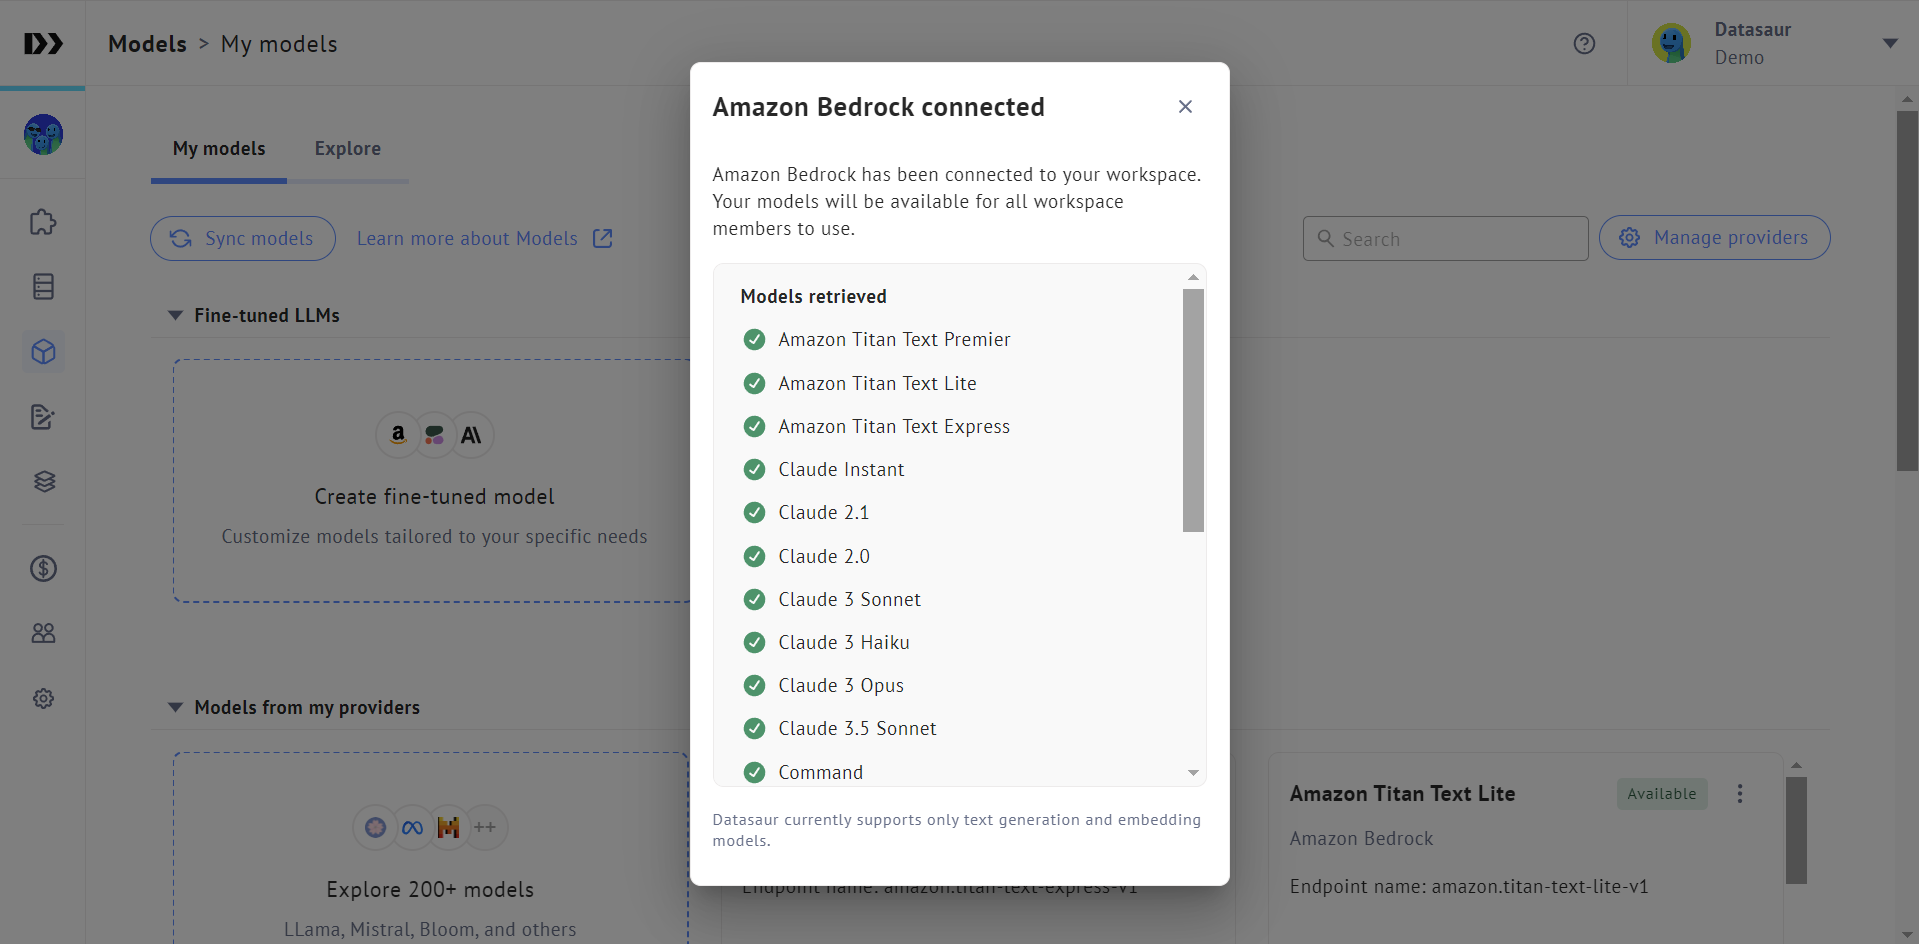Image resolution: width=1919 pixels, height=944 pixels.
Task: Click the models list scrollbar thumb in dialog
Action: tap(1193, 410)
